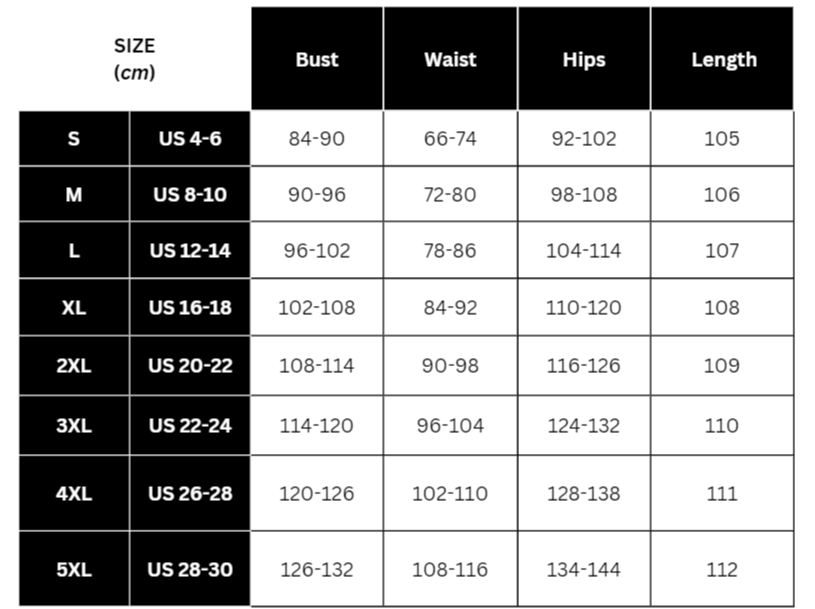Select the 72-80 waist measurement cell
The height and width of the screenshot is (609, 815).
450,194
